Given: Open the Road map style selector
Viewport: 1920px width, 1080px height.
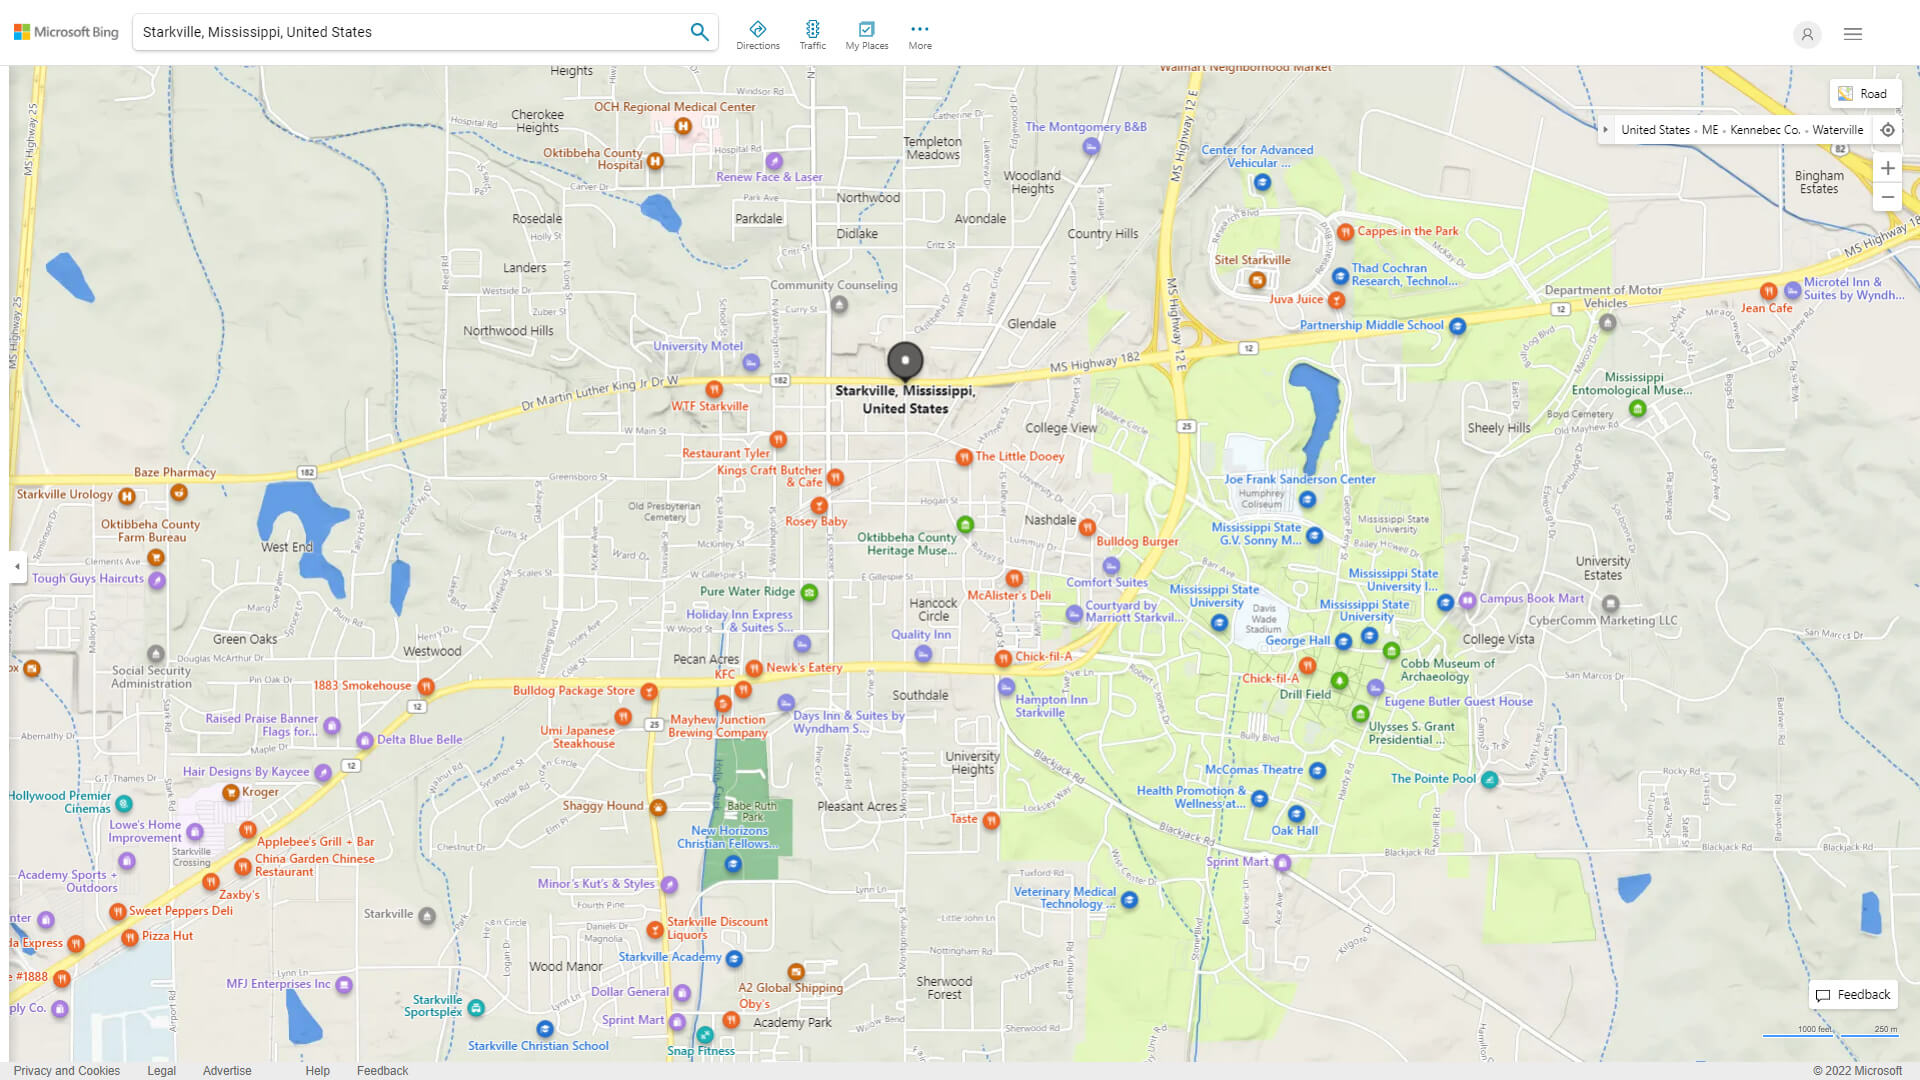Looking at the screenshot, I should 1864,93.
